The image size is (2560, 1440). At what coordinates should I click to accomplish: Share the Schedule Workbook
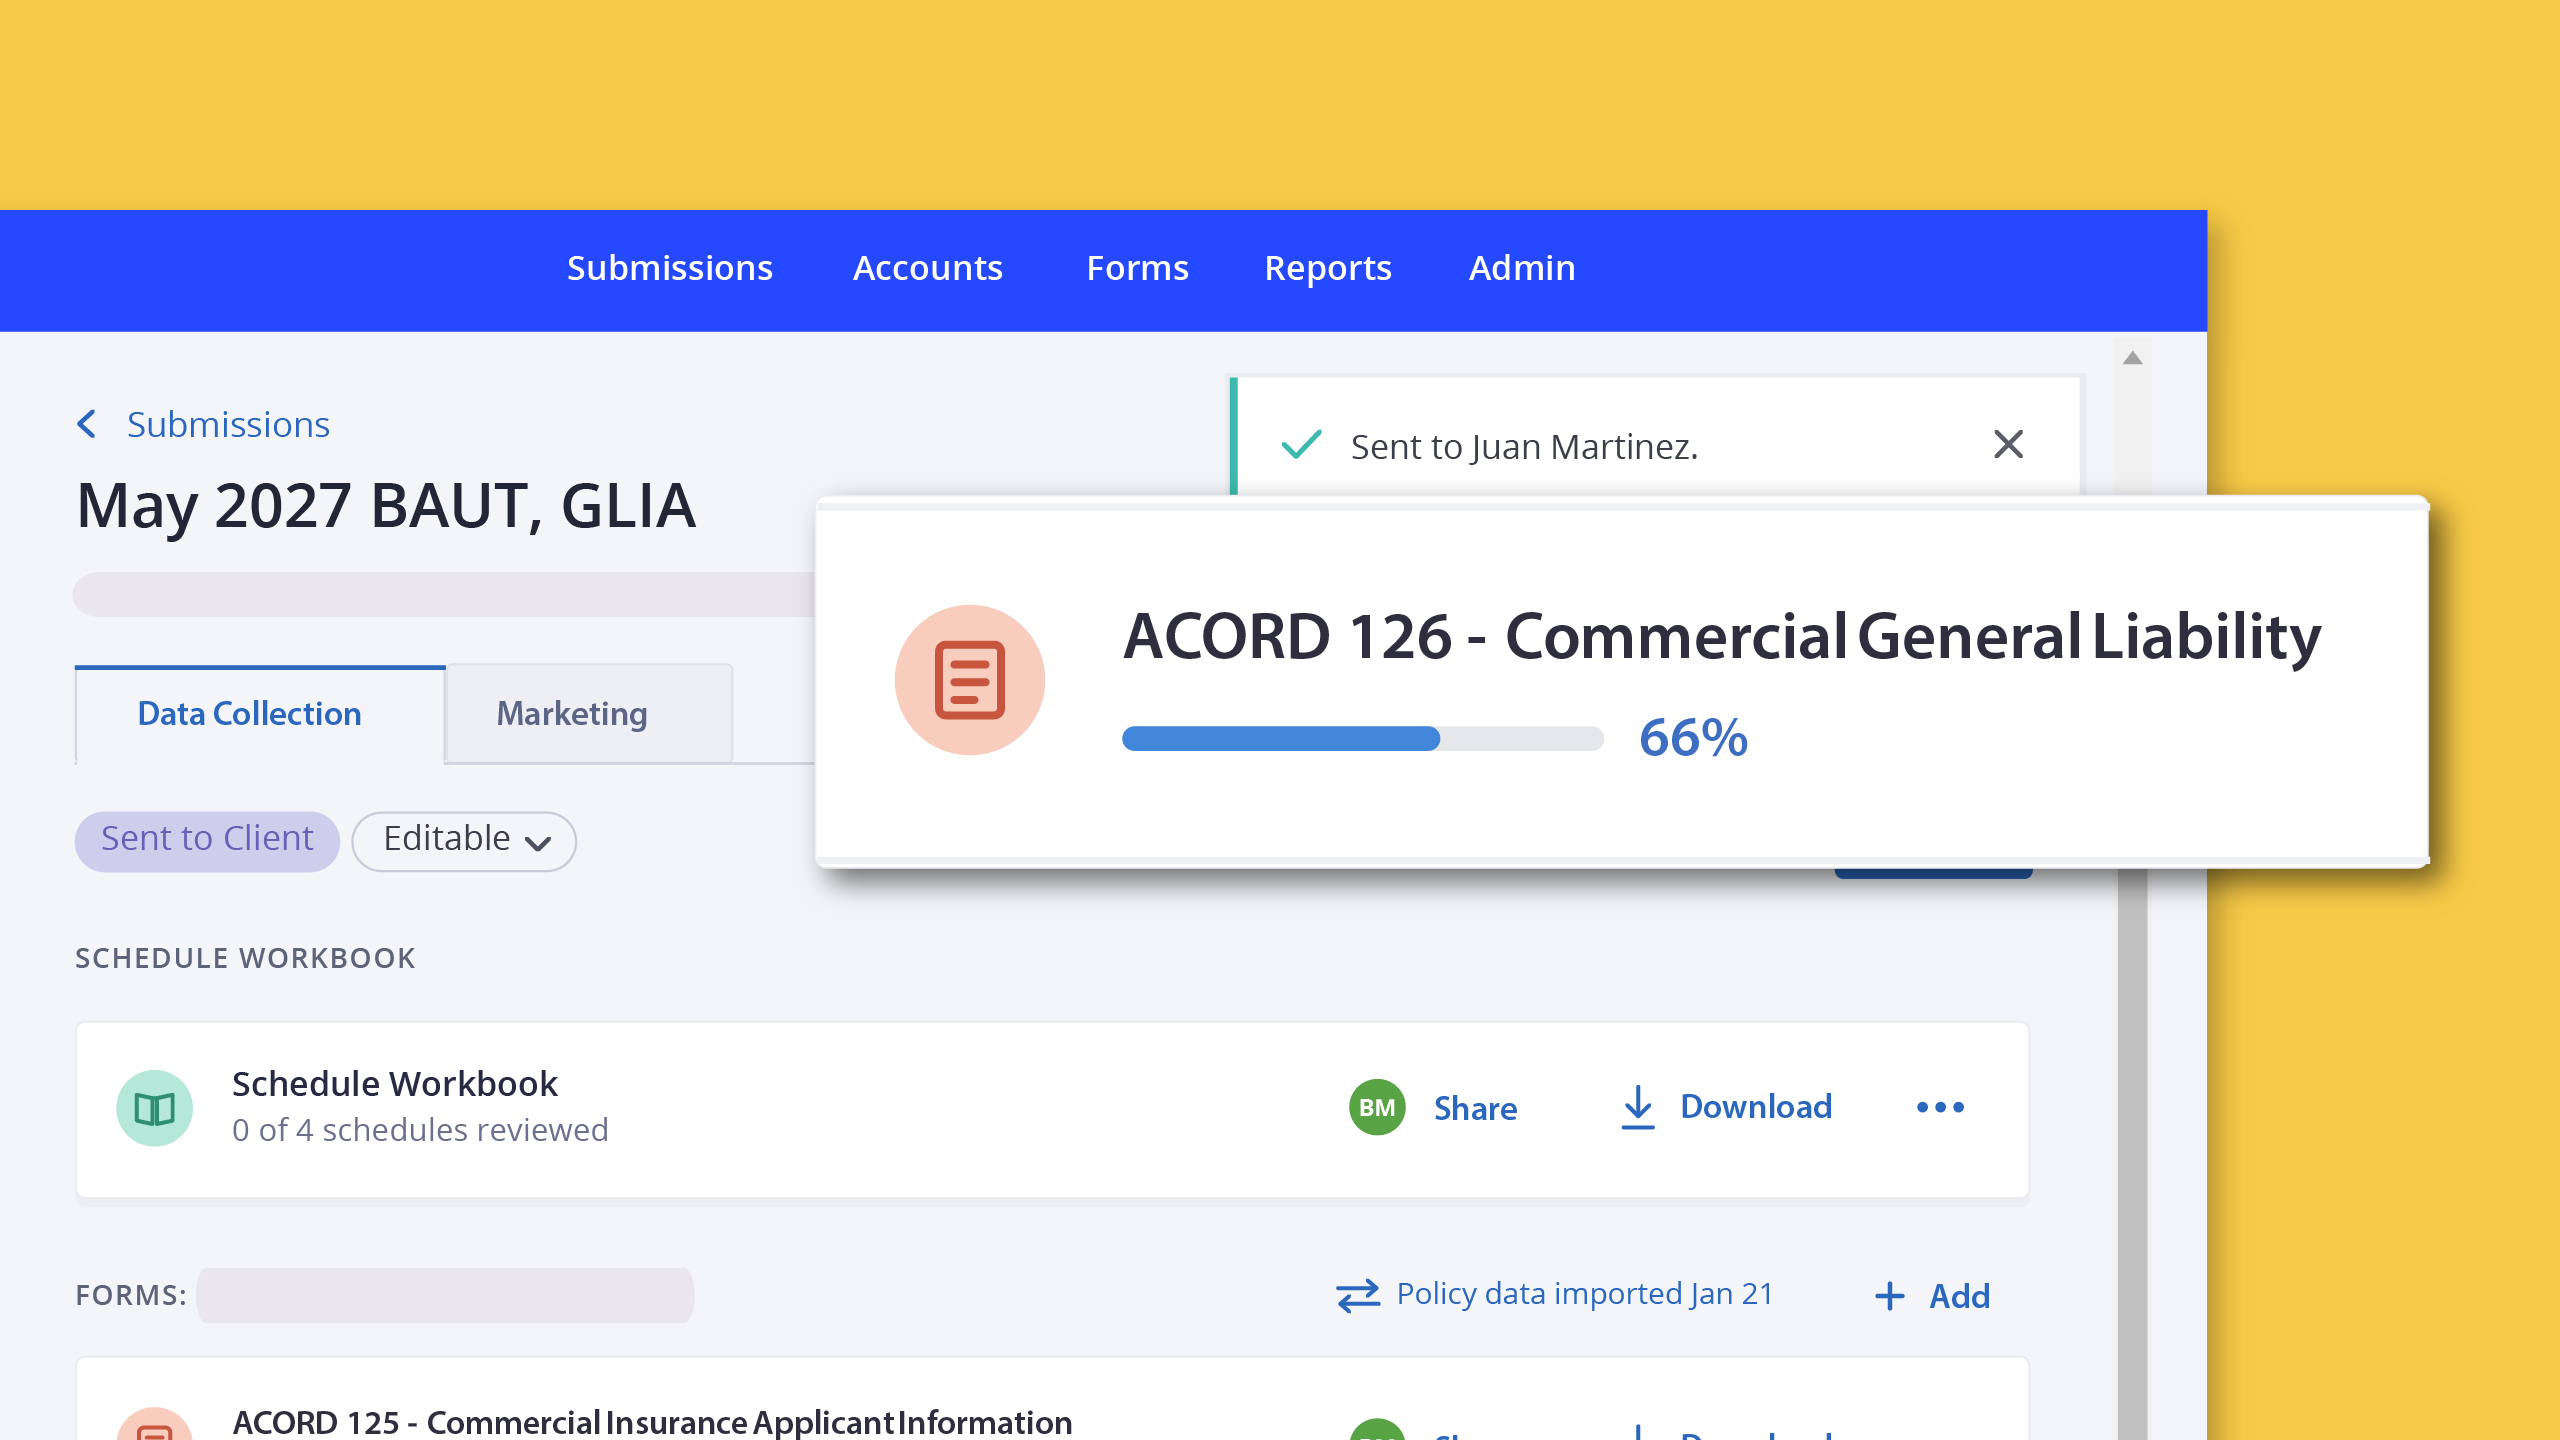(x=1476, y=1108)
